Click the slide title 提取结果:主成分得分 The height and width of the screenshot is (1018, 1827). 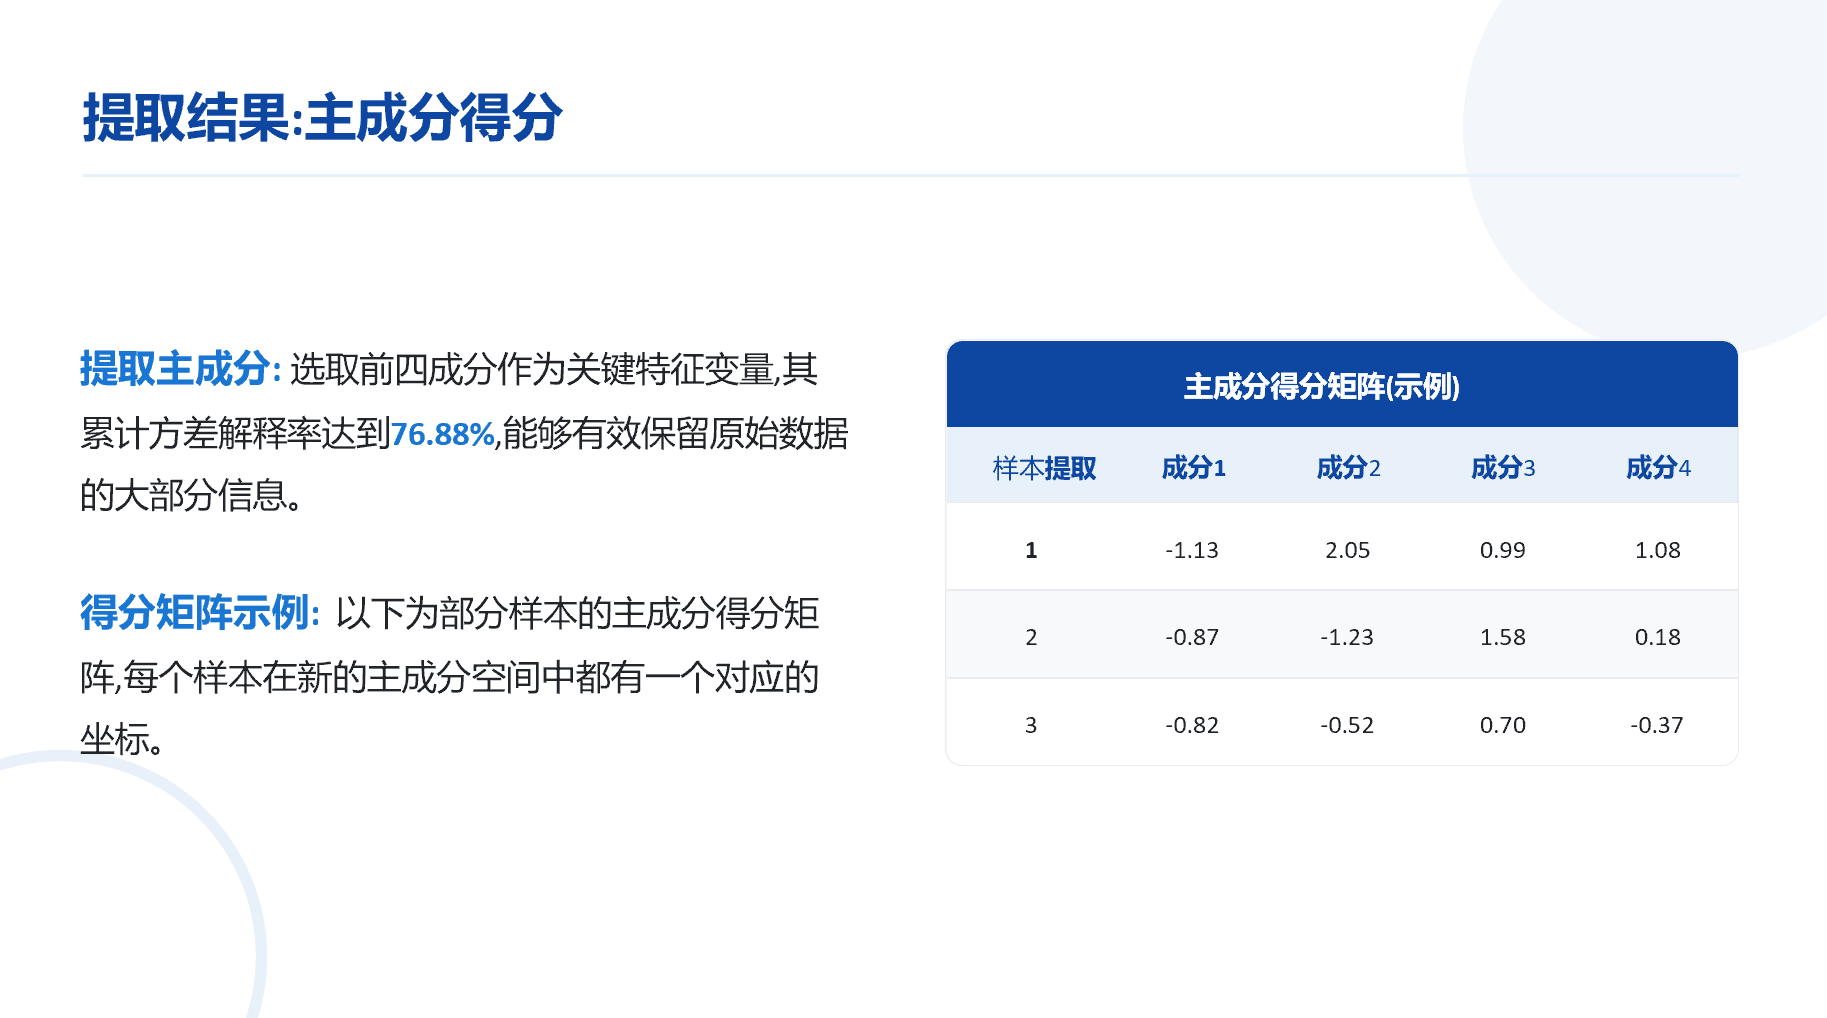click(x=322, y=118)
